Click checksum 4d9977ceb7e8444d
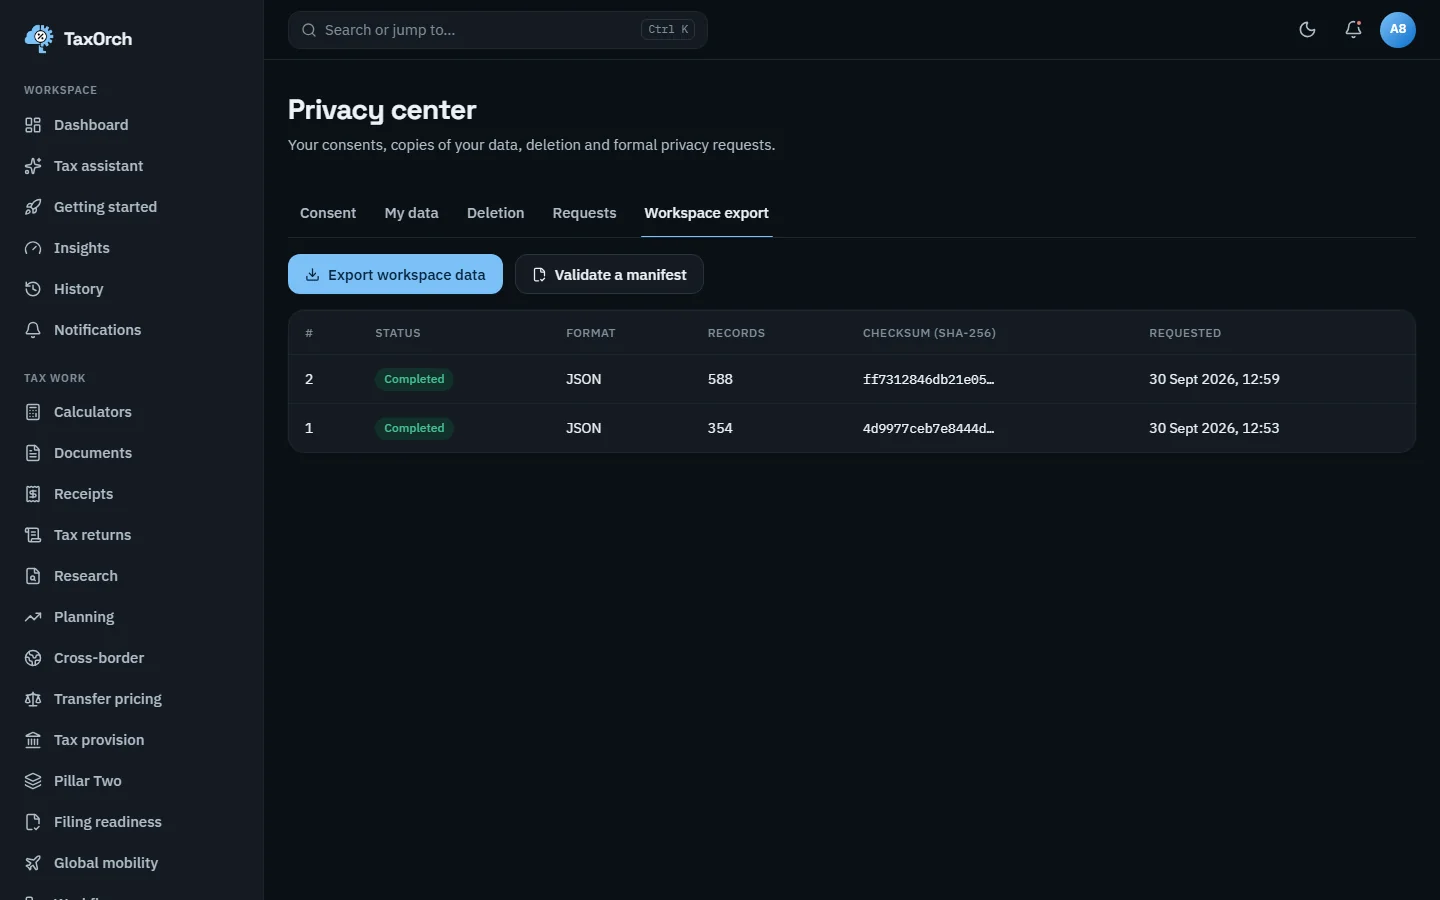1440x900 pixels. click(x=928, y=428)
